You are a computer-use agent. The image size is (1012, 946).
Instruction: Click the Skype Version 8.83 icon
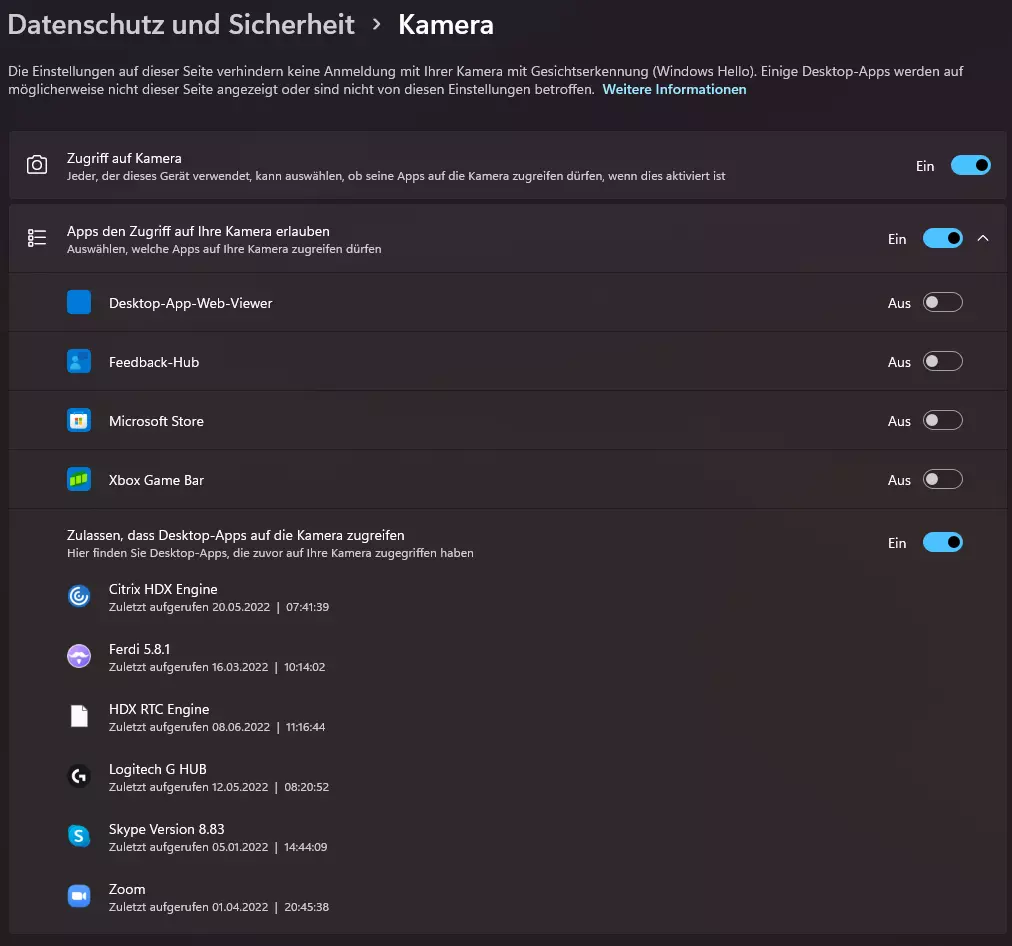[79, 836]
